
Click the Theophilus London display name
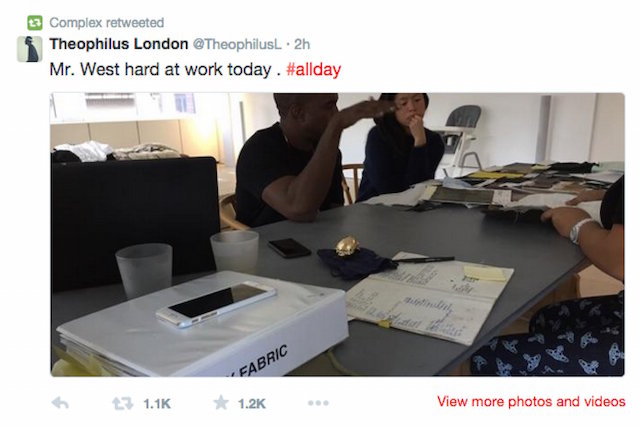(x=119, y=44)
